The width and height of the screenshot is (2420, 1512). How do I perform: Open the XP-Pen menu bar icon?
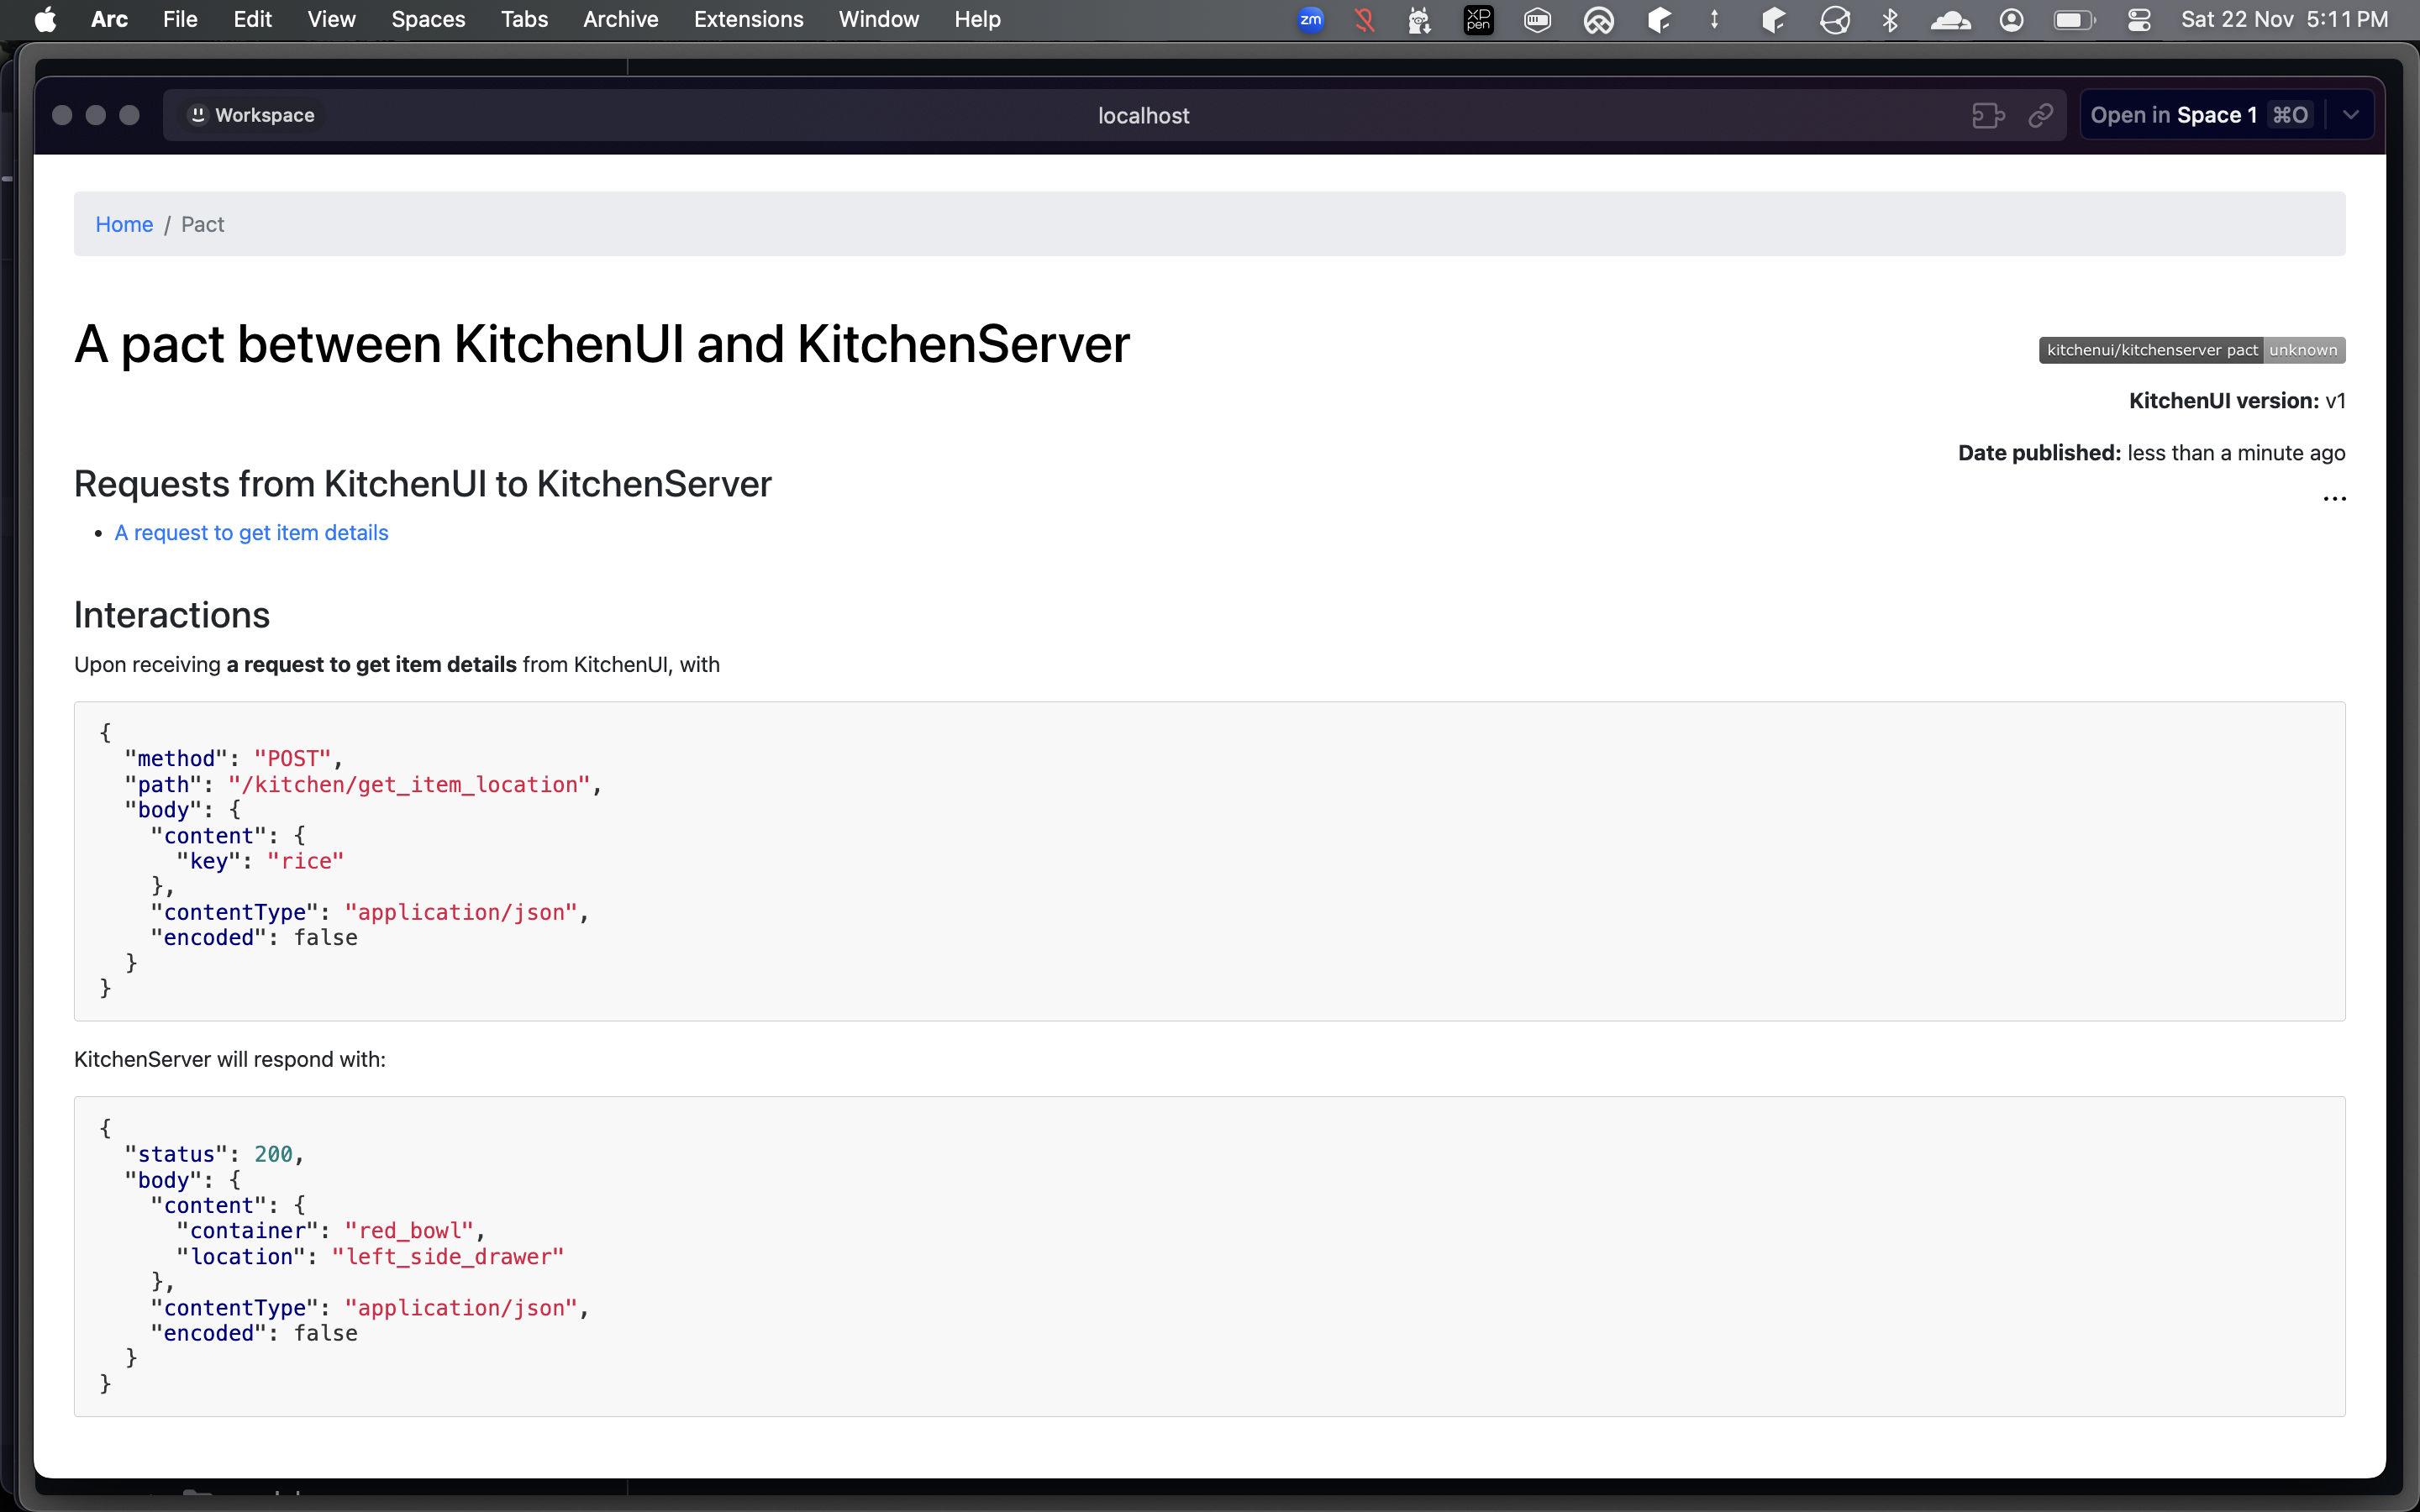pyautogui.click(x=1478, y=20)
